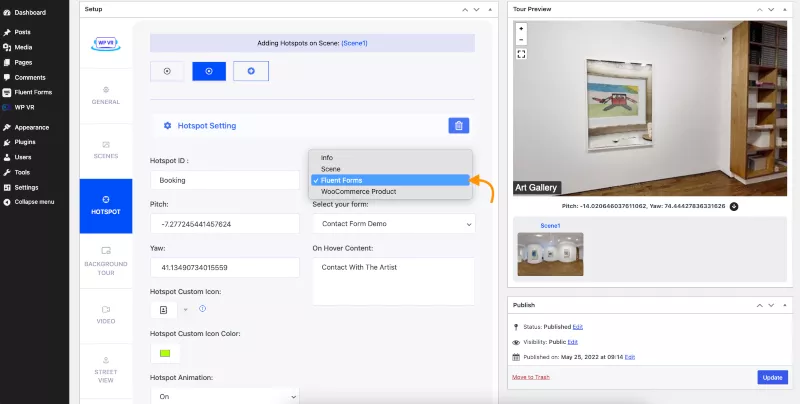Image resolution: width=800 pixels, height=404 pixels.
Task: Switch to the Scenes tab
Action: pos(106,150)
